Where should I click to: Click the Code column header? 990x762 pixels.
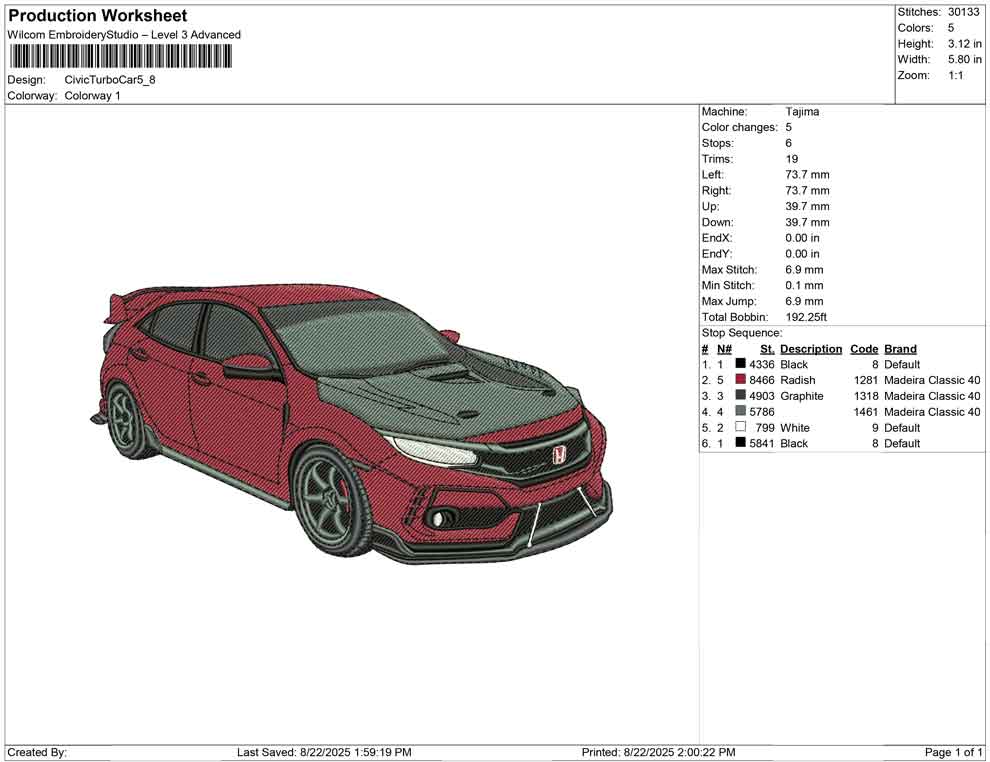[863, 349]
